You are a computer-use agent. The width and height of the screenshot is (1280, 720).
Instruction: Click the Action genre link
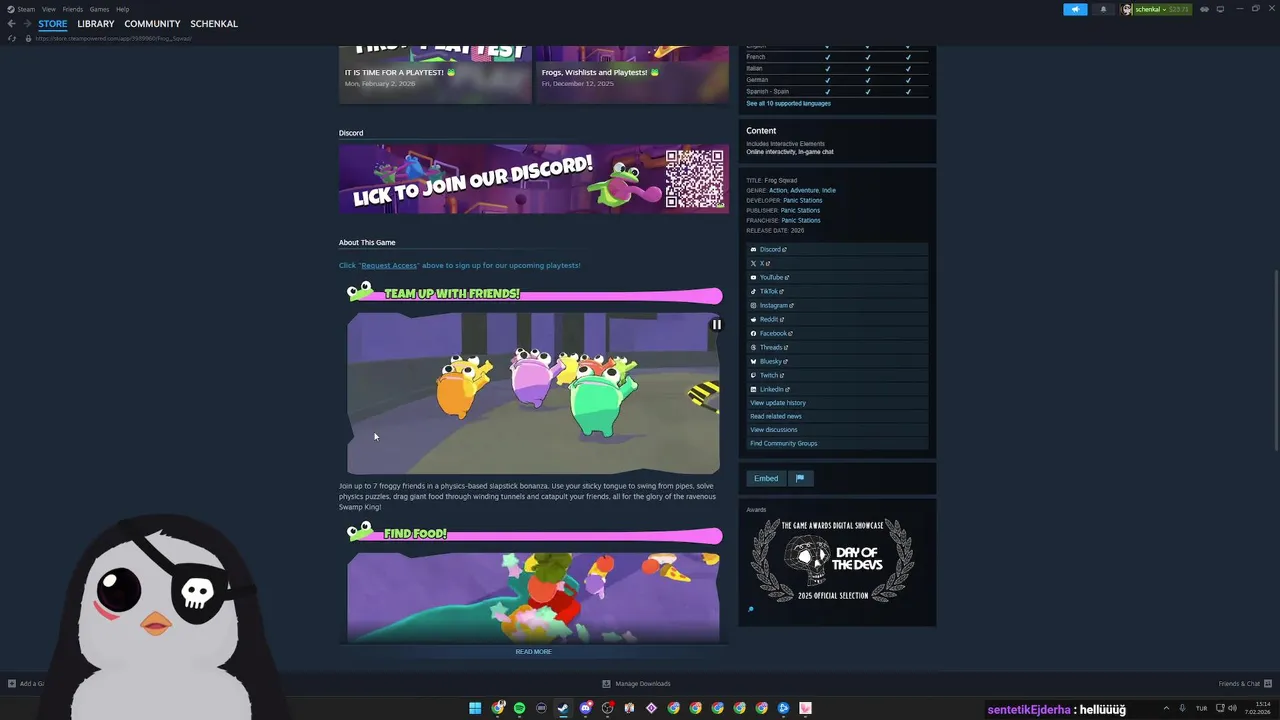click(x=778, y=190)
